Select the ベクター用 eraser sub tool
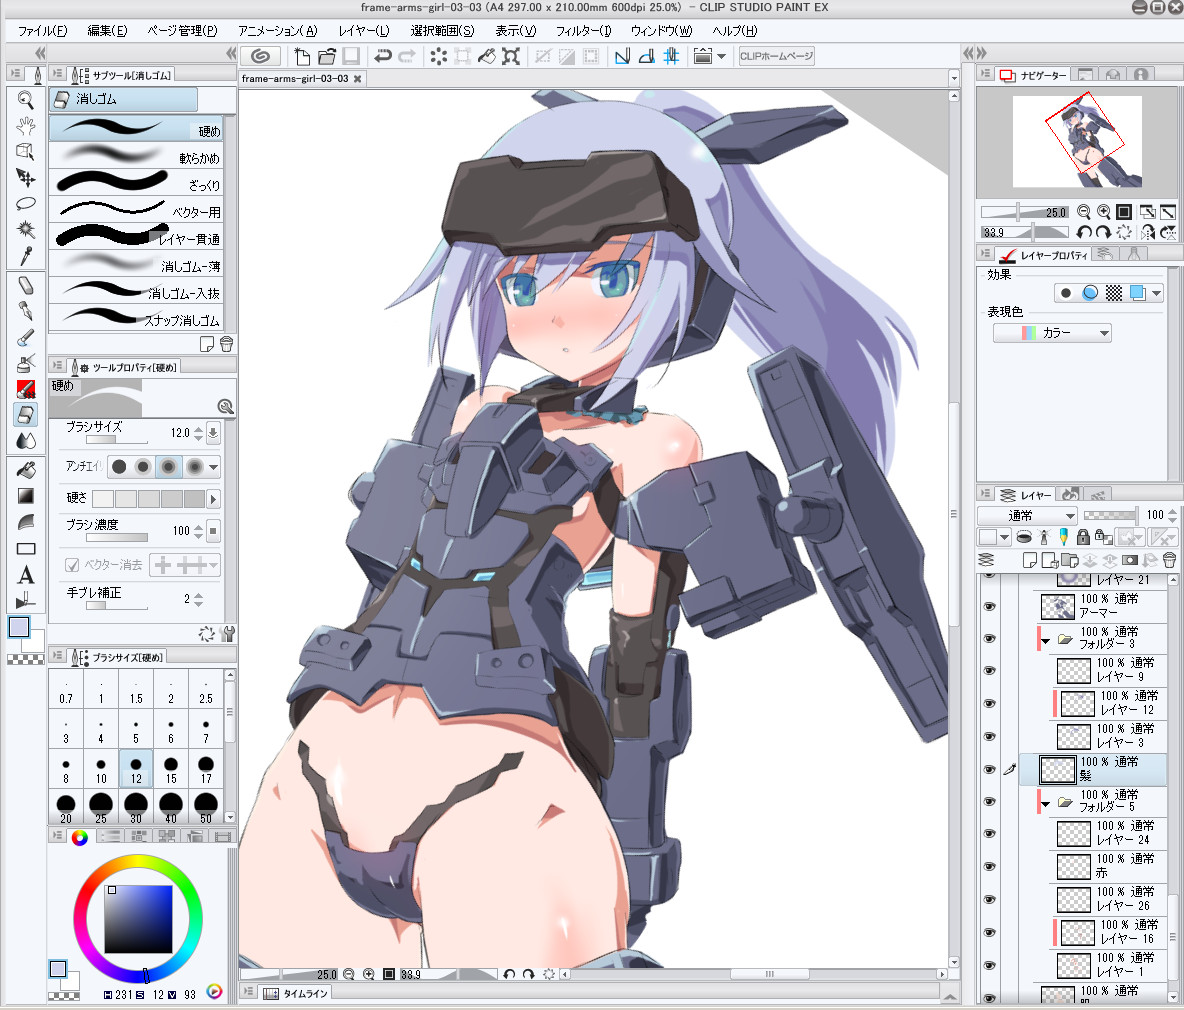1184x1010 pixels. pos(137,211)
